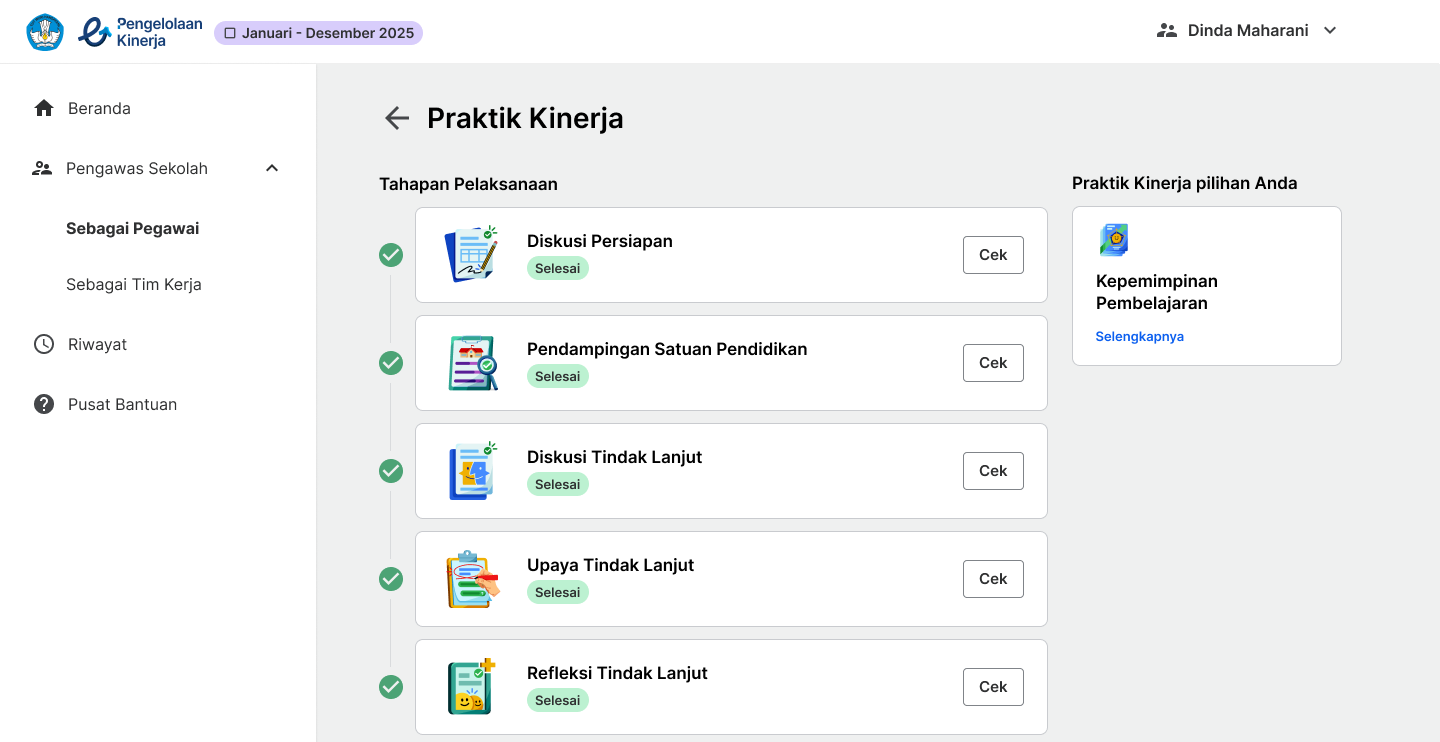
Task: Click the Kepemimpinan Pembelajaran card icon
Action: click(x=1114, y=240)
